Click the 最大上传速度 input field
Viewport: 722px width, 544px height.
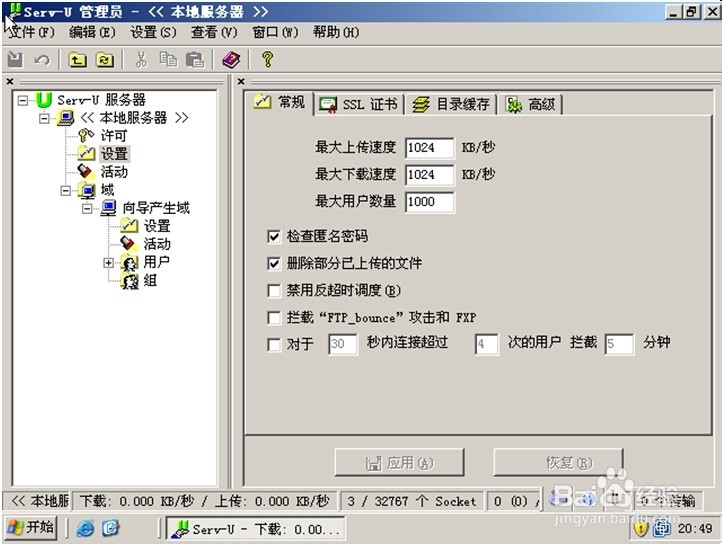[x=430, y=148]
